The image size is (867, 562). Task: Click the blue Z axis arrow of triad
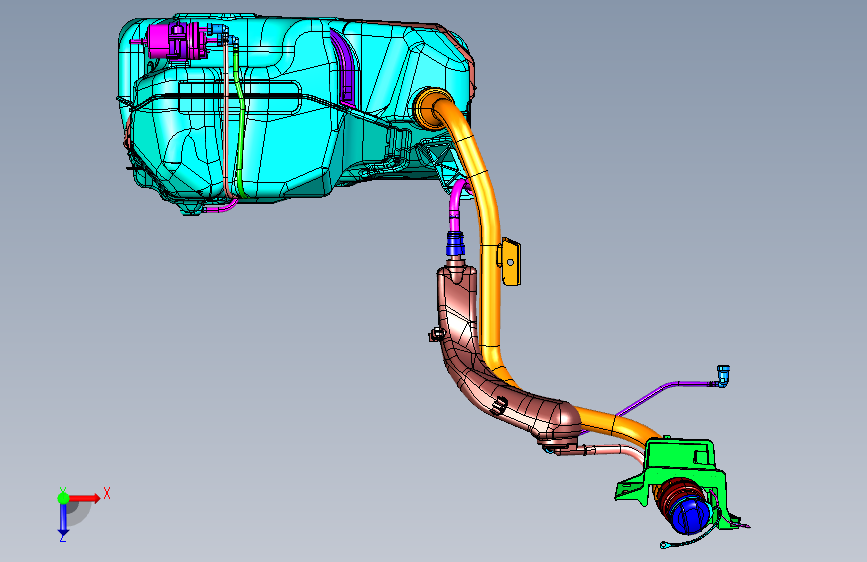pos(62,519)
